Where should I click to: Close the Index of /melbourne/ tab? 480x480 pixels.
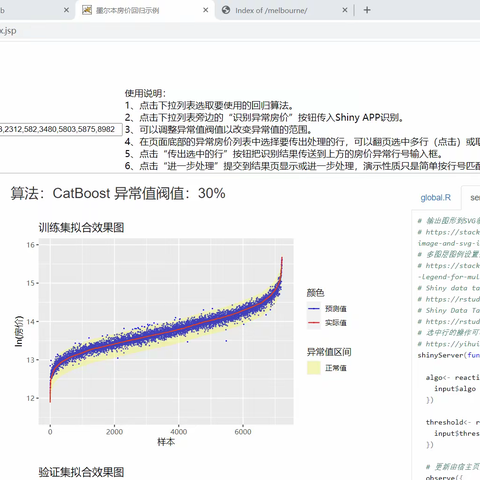click(x=345, y=10)
